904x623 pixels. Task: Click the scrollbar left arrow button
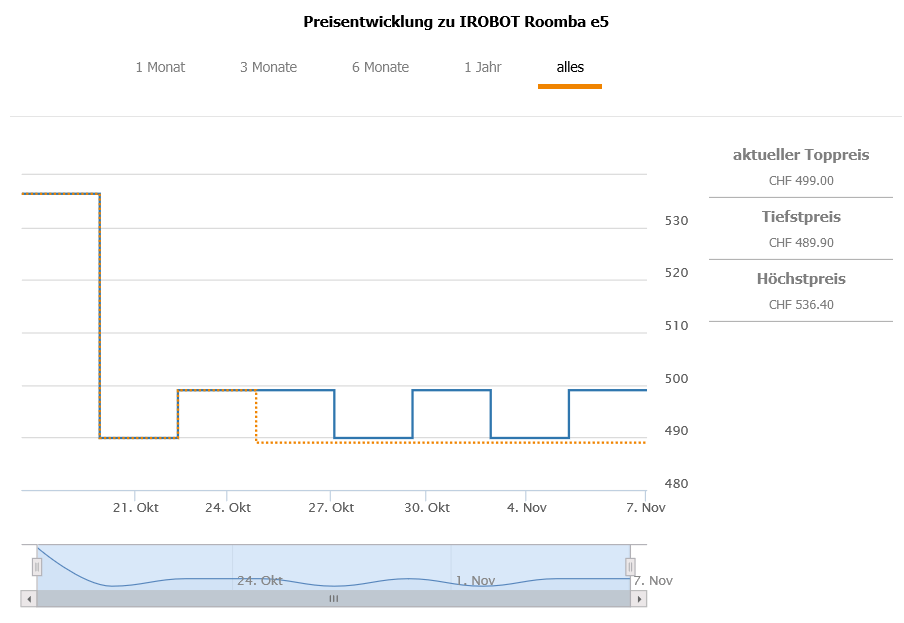28,598
